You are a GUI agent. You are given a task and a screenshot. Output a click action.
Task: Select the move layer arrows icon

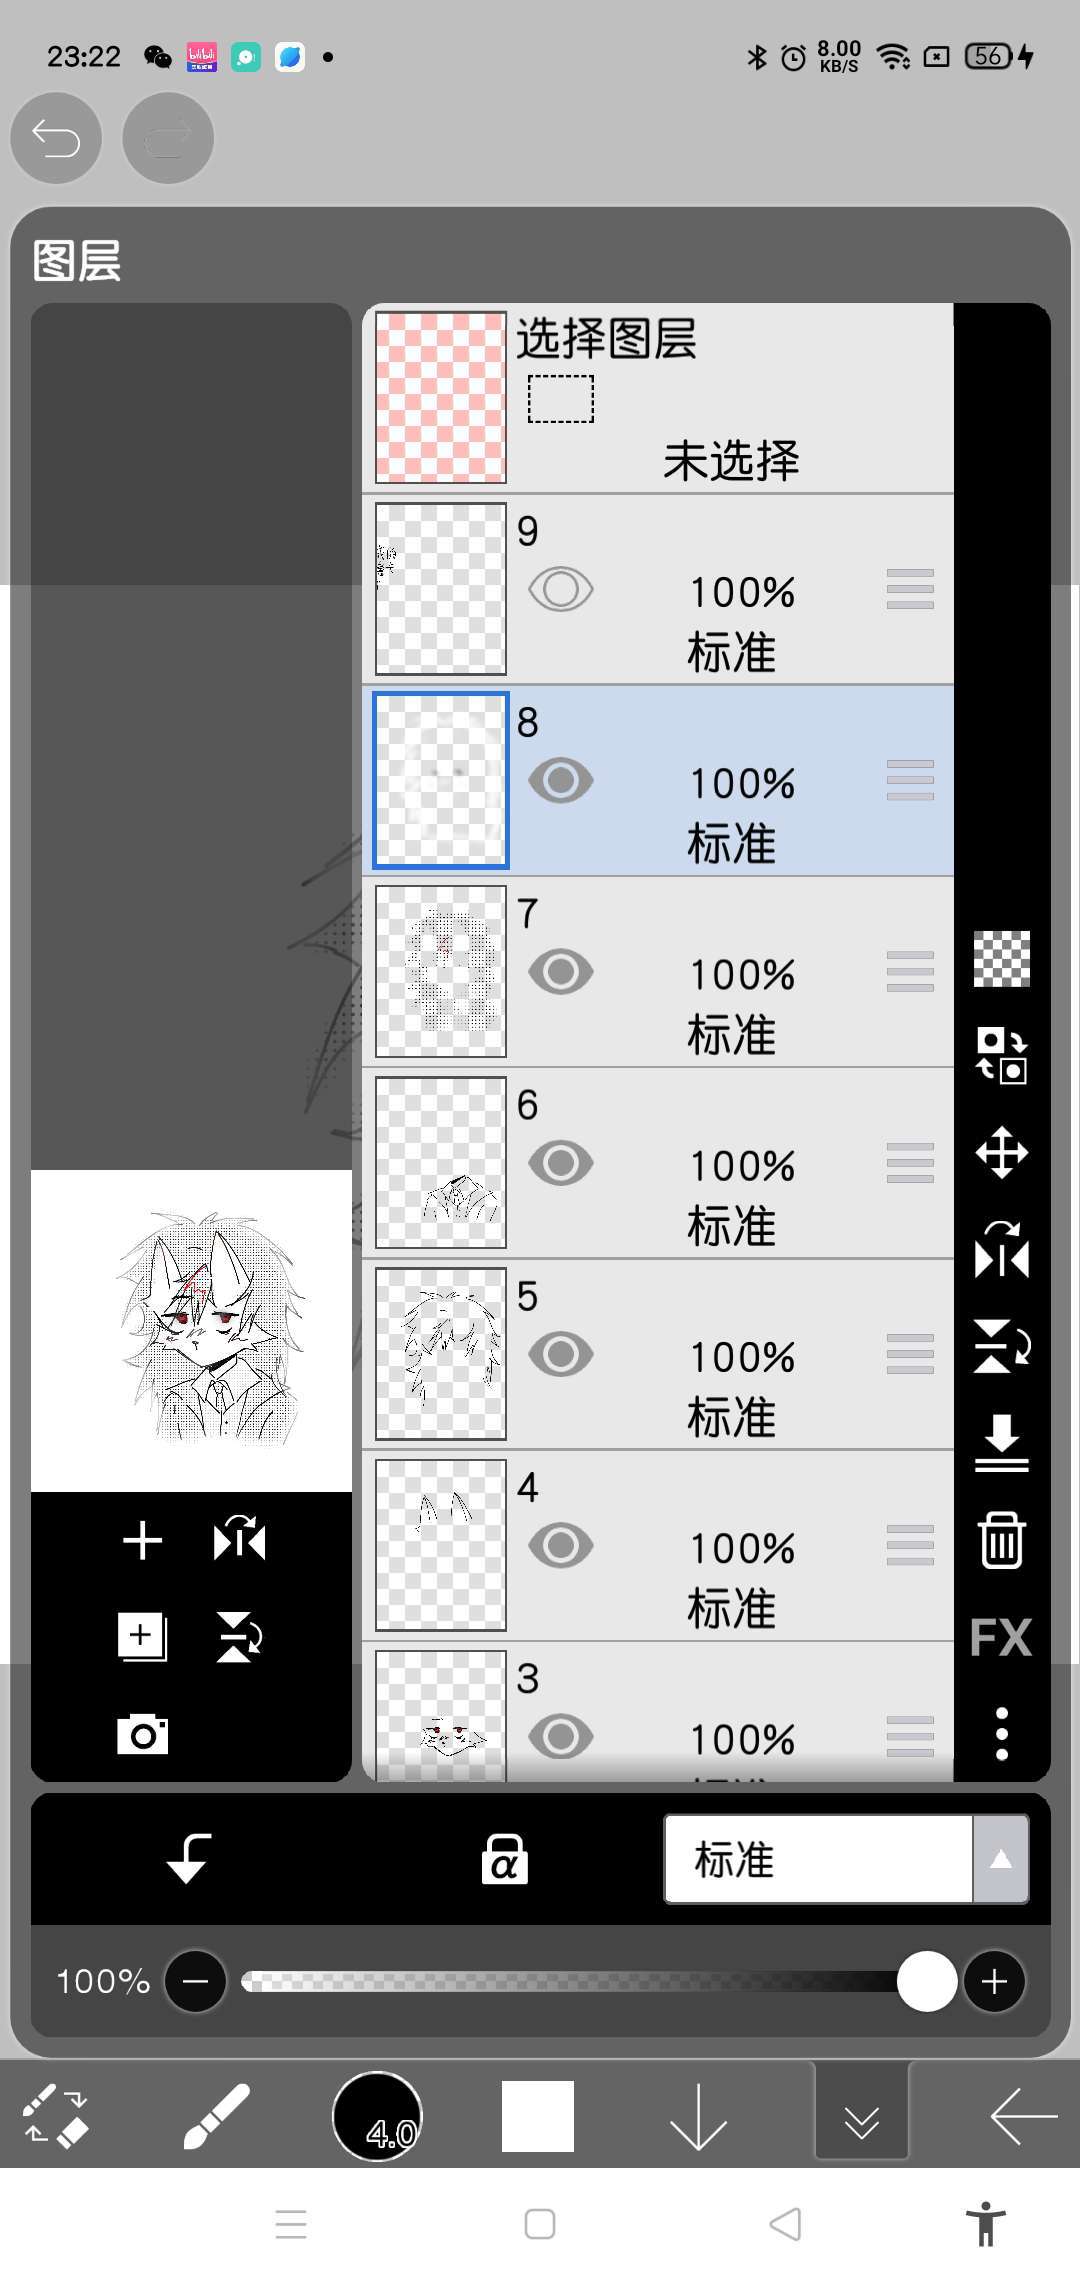[x=1001, y=1153]
